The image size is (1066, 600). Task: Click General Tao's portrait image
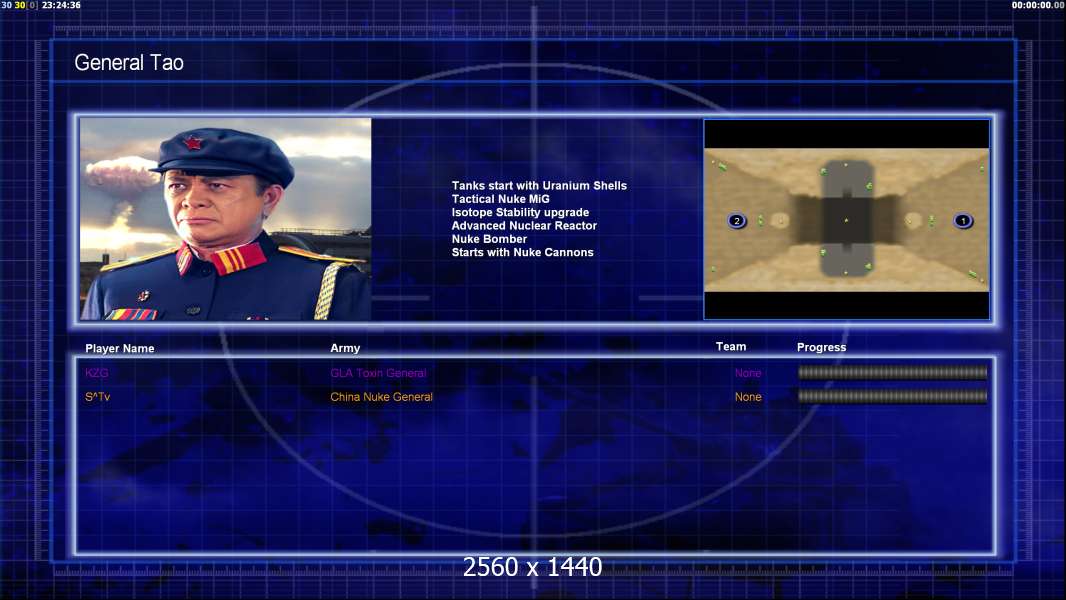(x=225, y=219)
